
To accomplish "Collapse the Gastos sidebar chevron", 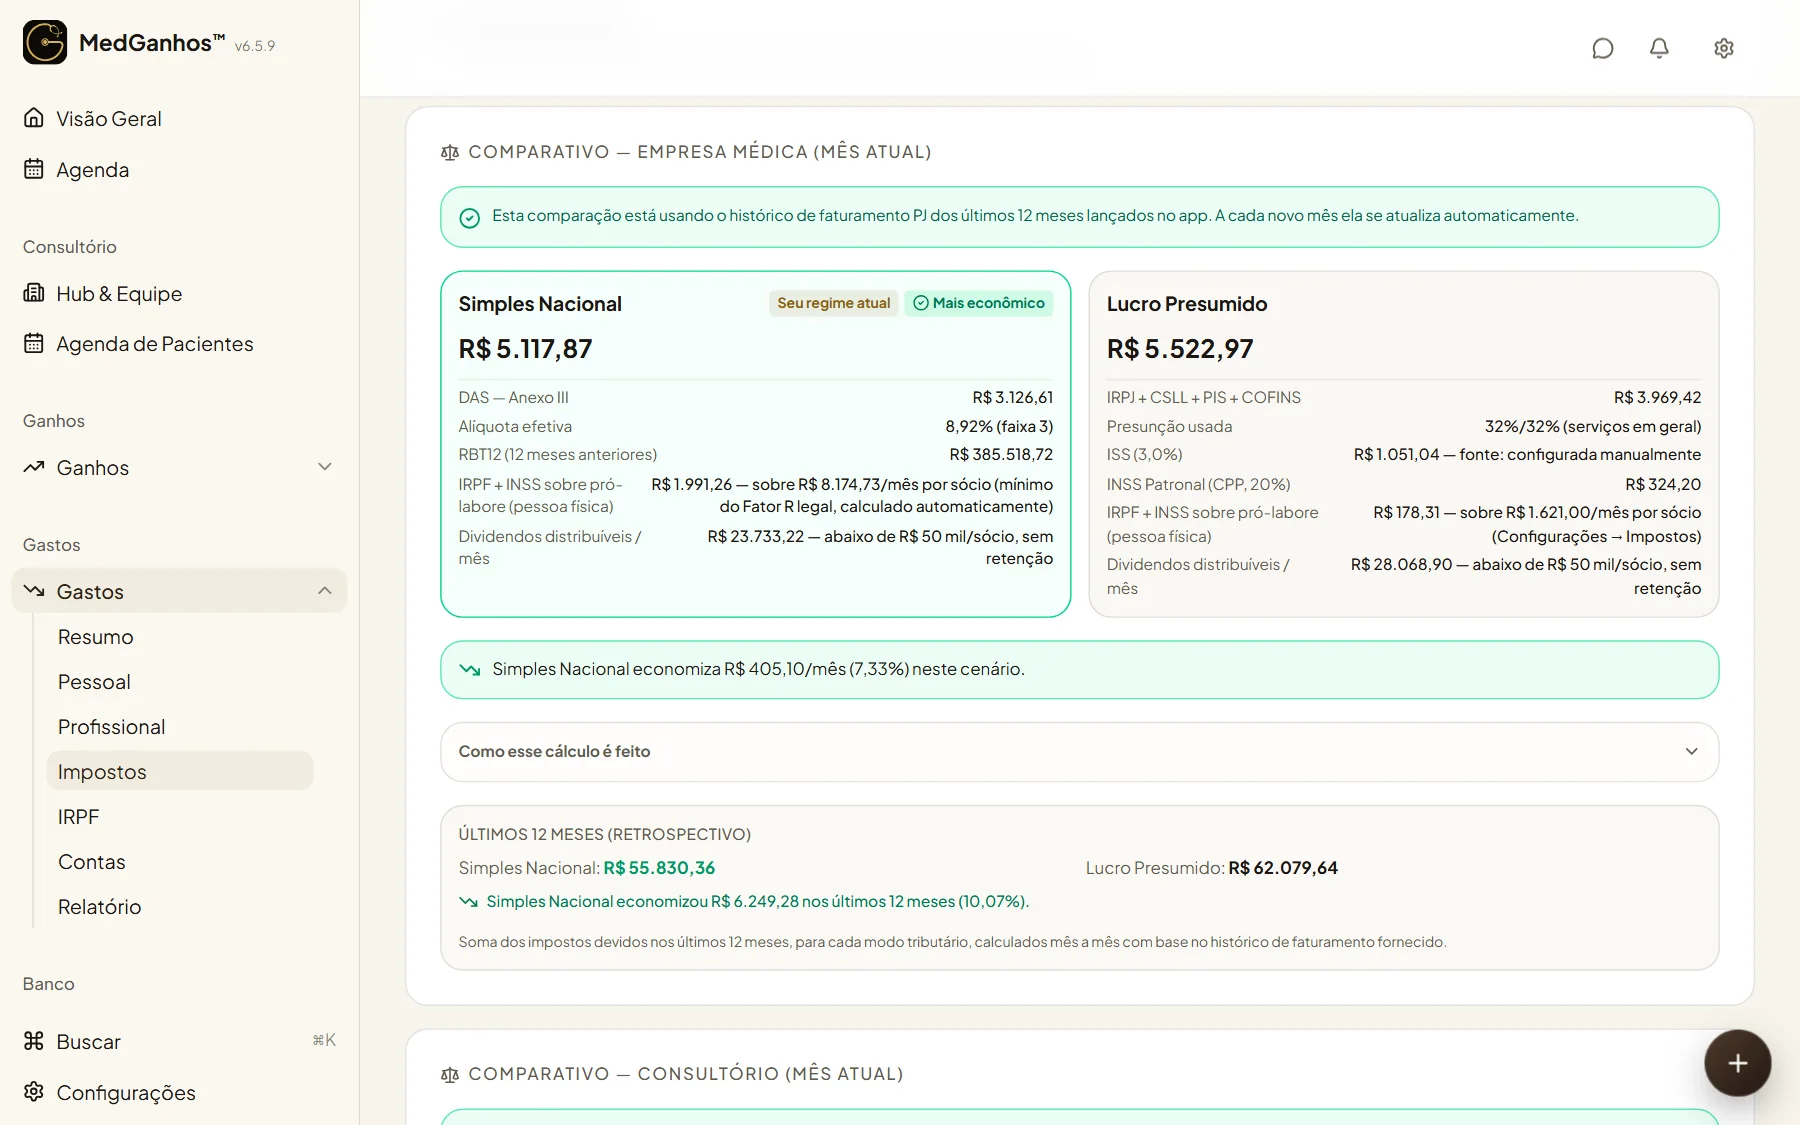I will tap(324, 591).
